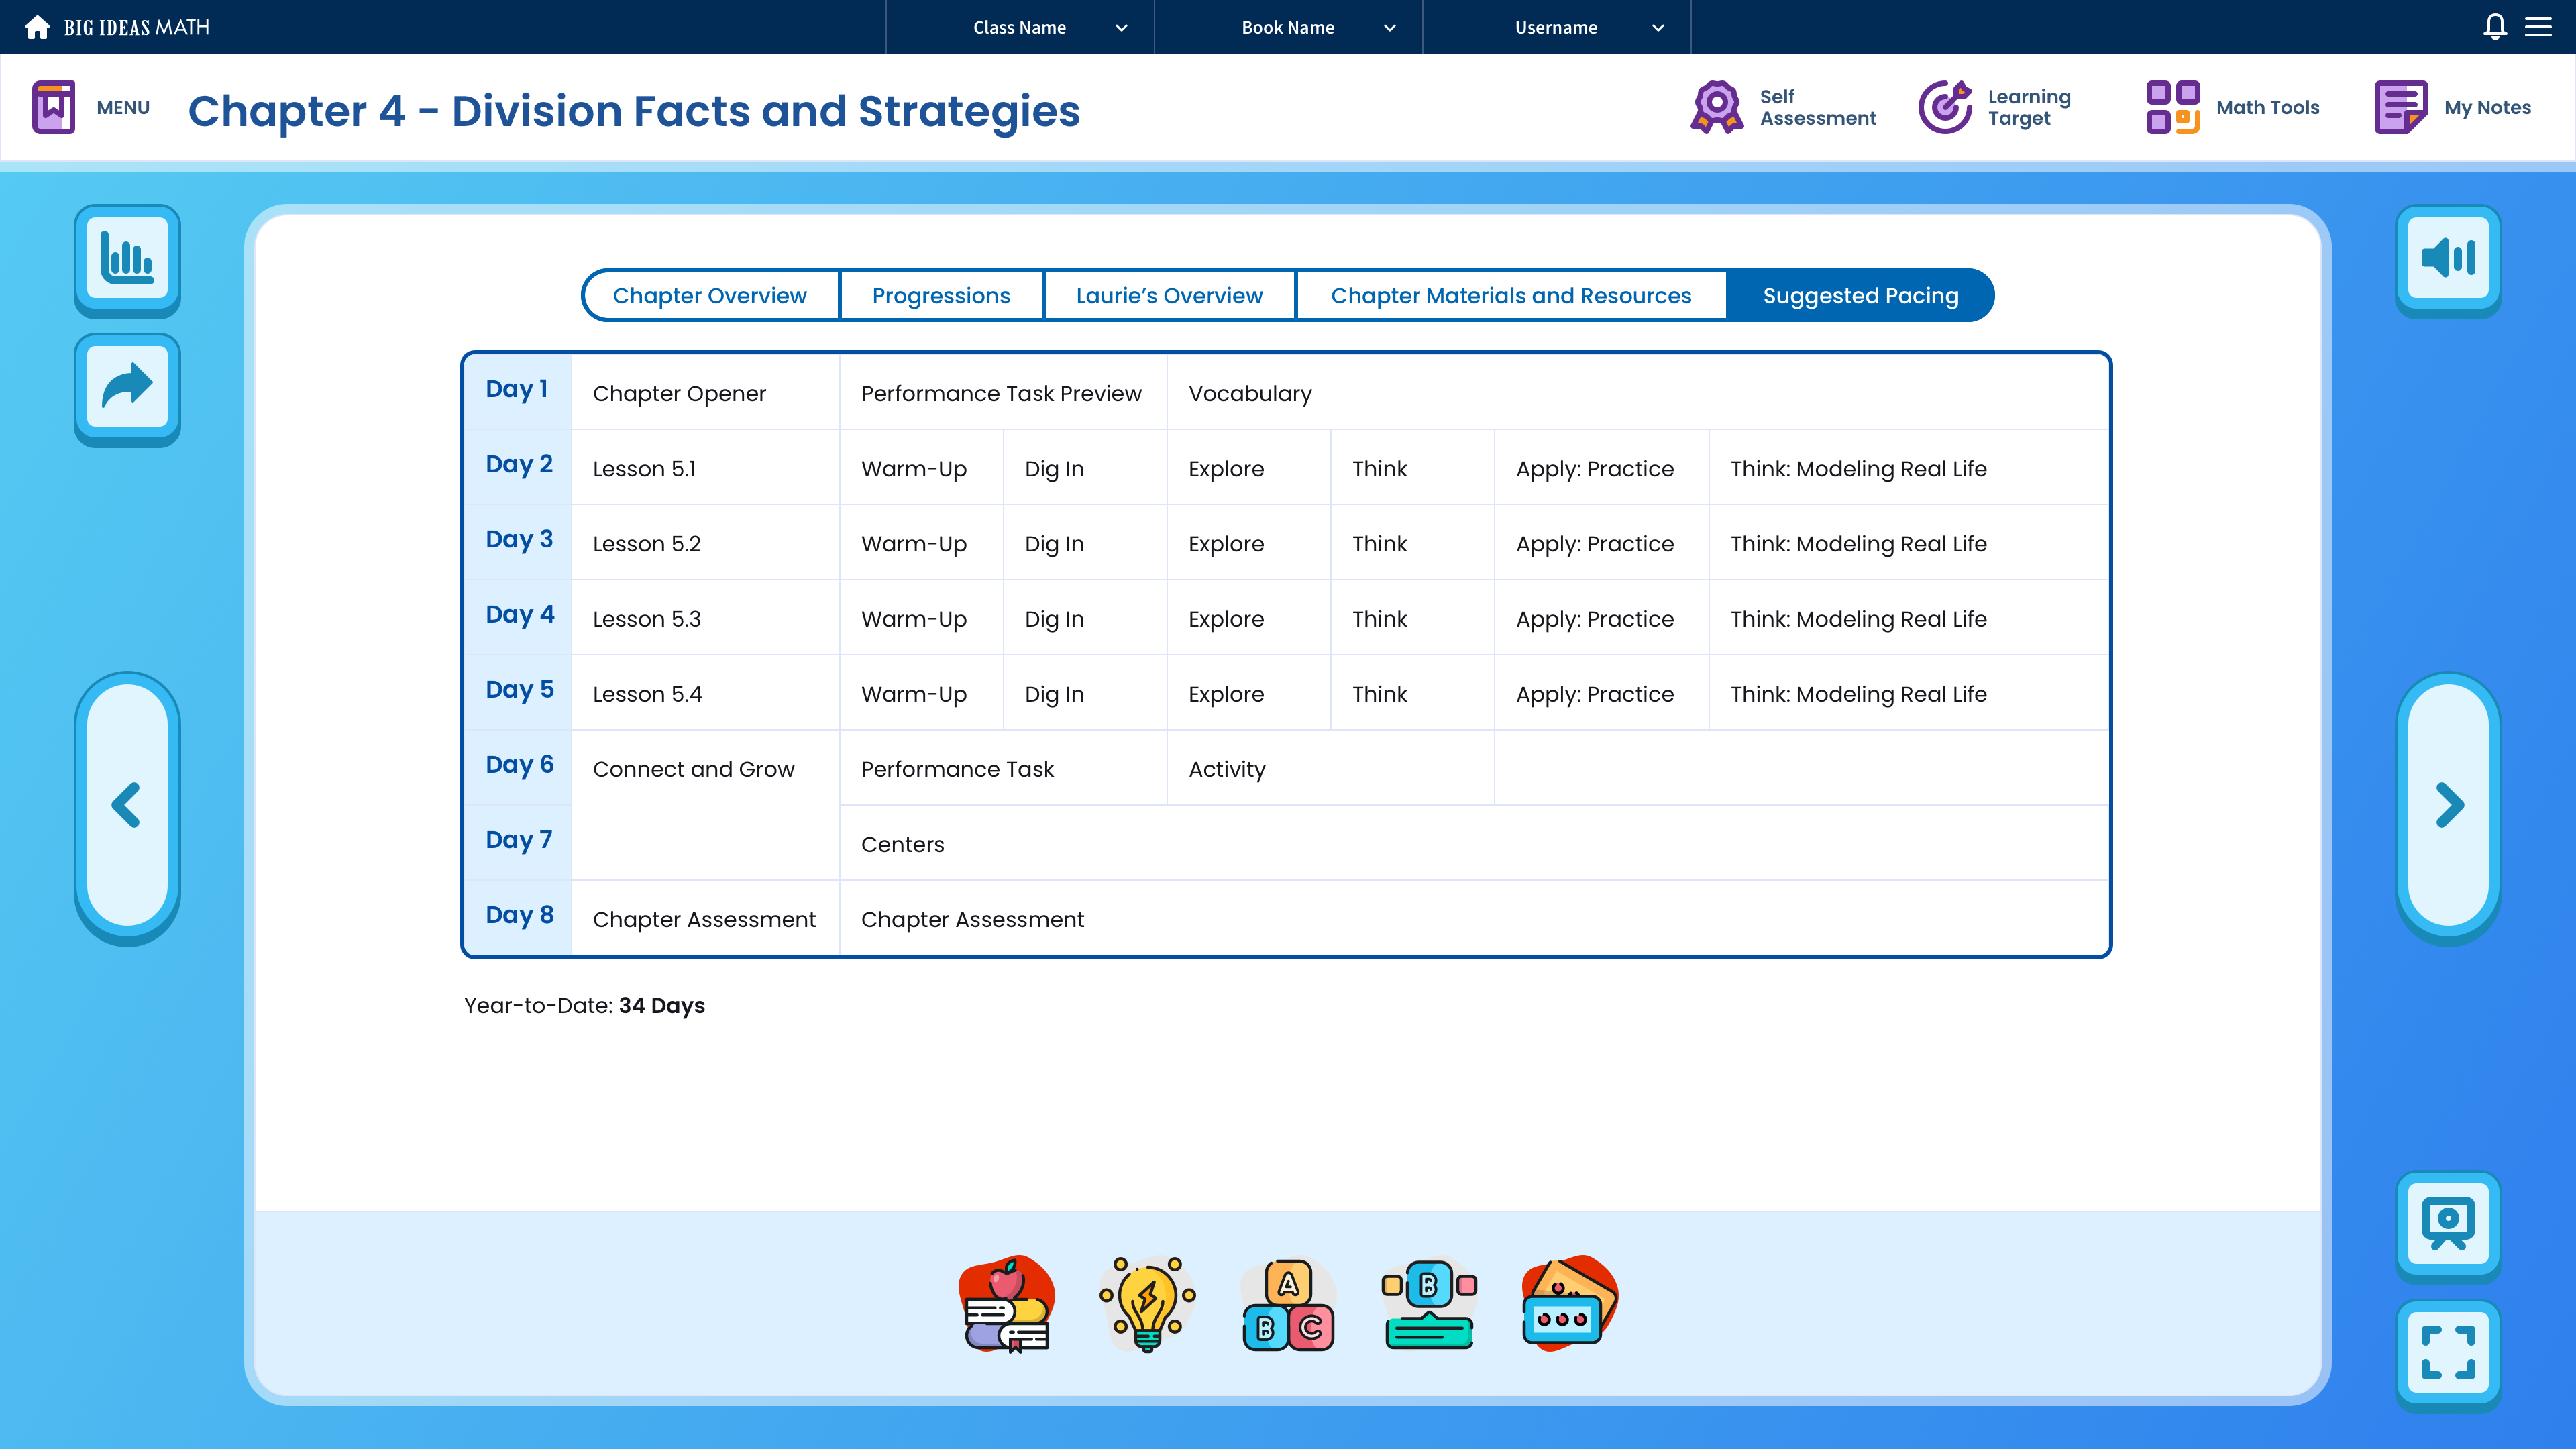Click My Notes text
This screenshot has width=2576, height=1449.
click(x=2487, y=107)
